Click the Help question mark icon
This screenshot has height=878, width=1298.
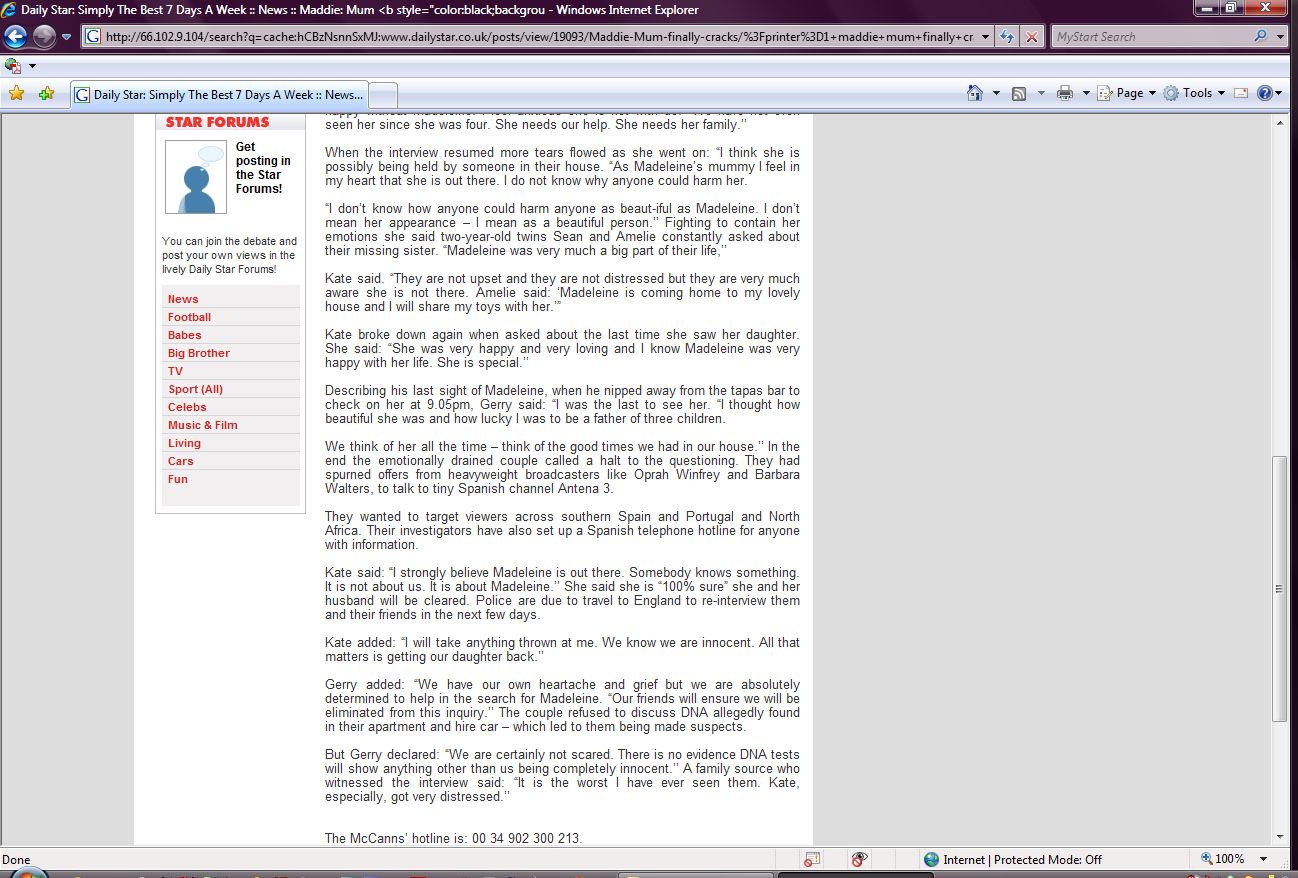pos(1265,93)
